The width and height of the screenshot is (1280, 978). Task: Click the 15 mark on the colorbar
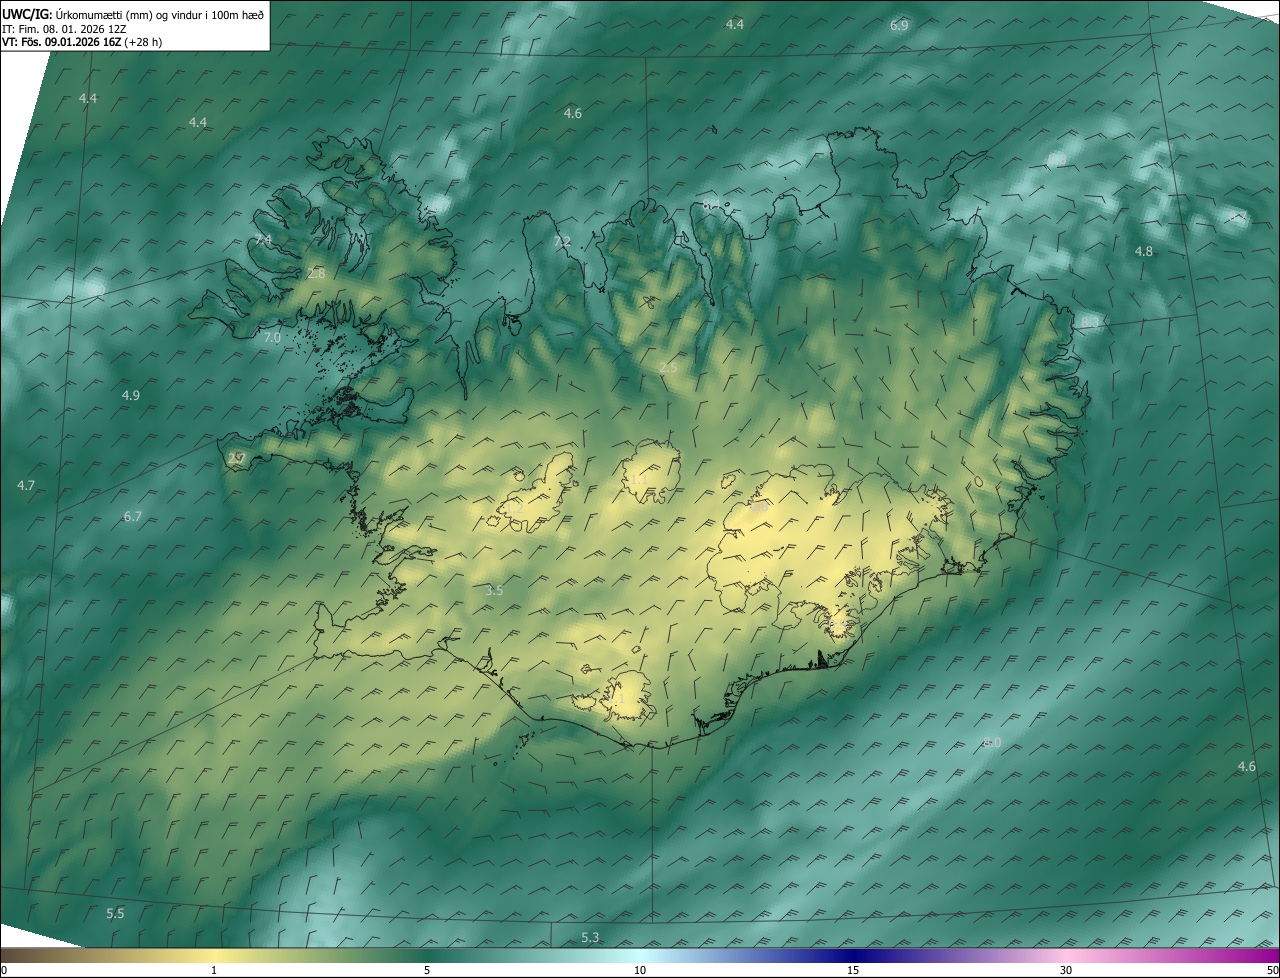click(853, 970)
